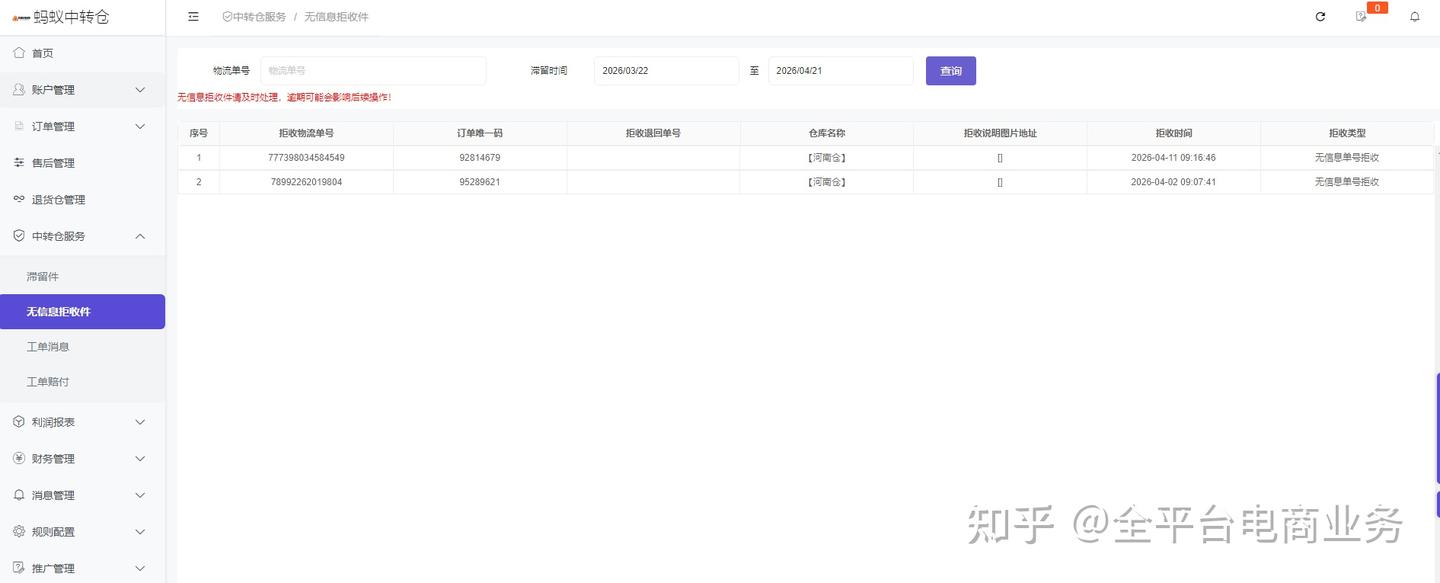Click the 消息管理 bell icon in the sidebar
This screenshot has width=1440, height=583.
pyautogui.click(x=19, y=495)
